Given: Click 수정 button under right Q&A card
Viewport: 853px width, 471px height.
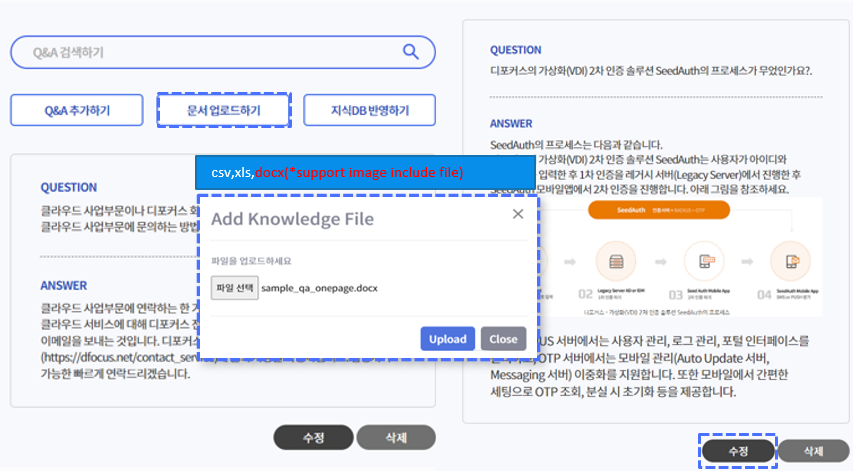Looking at the screenshot, I should point(738,451).
